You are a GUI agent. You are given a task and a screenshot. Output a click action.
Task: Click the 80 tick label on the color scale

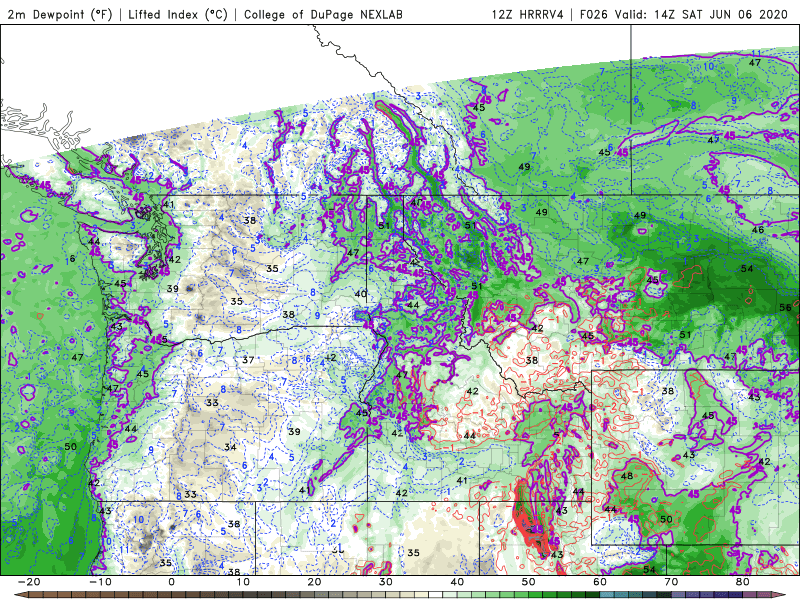(743, 582)
